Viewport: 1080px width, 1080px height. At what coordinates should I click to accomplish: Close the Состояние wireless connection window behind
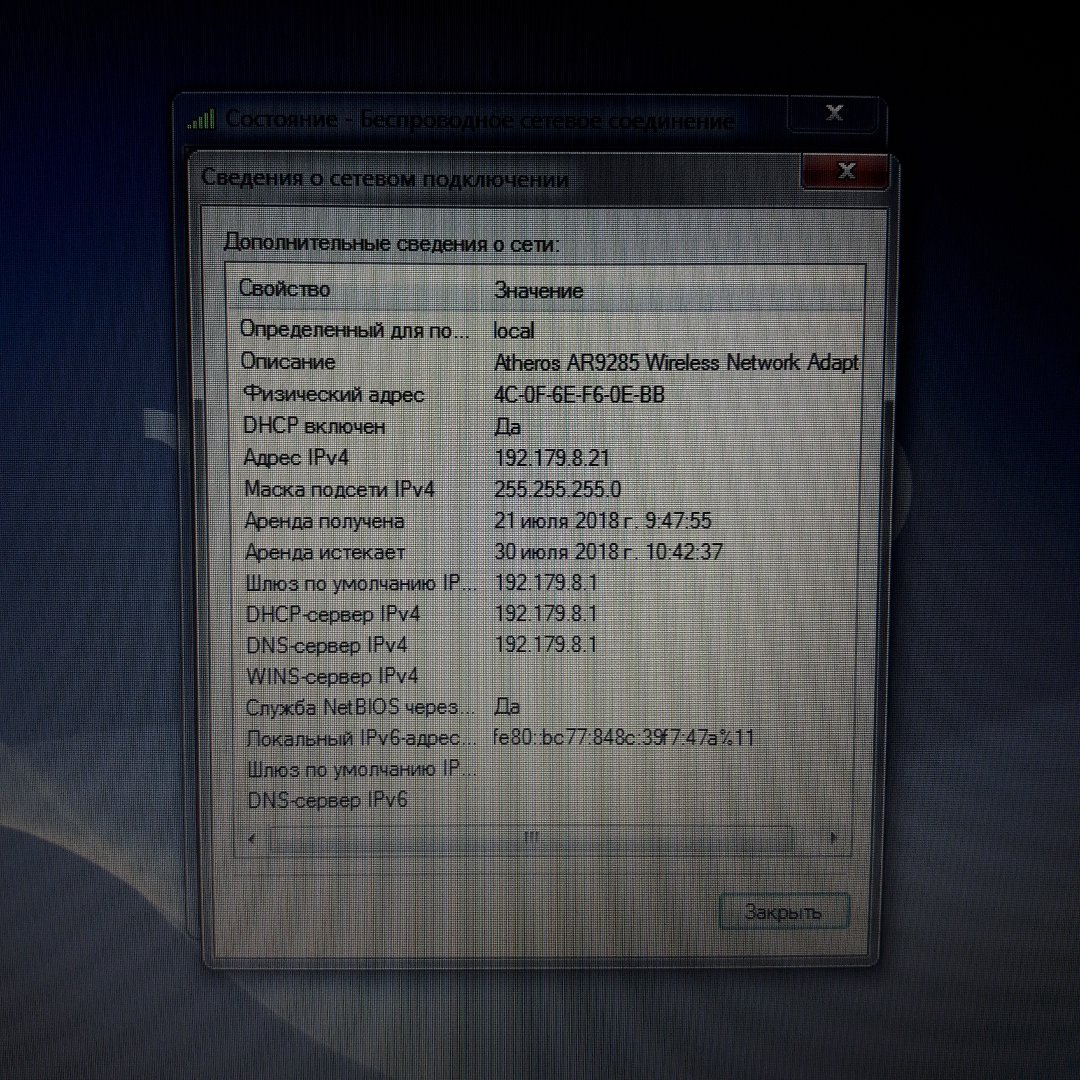pos(834,113)
